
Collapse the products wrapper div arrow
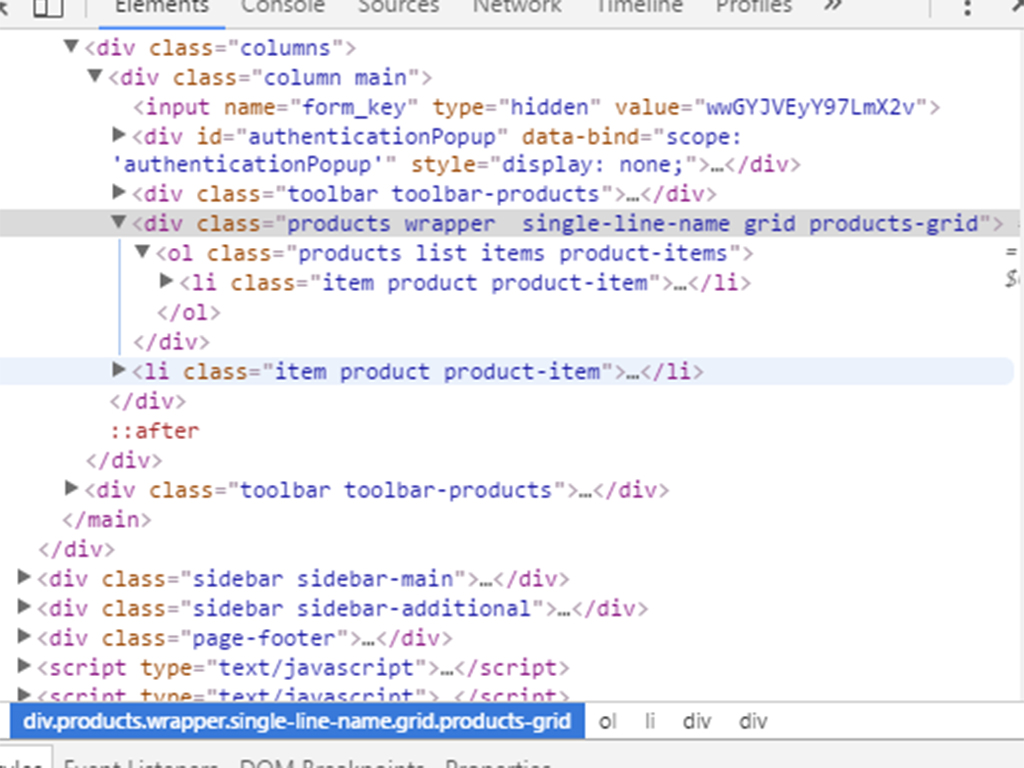119,223
